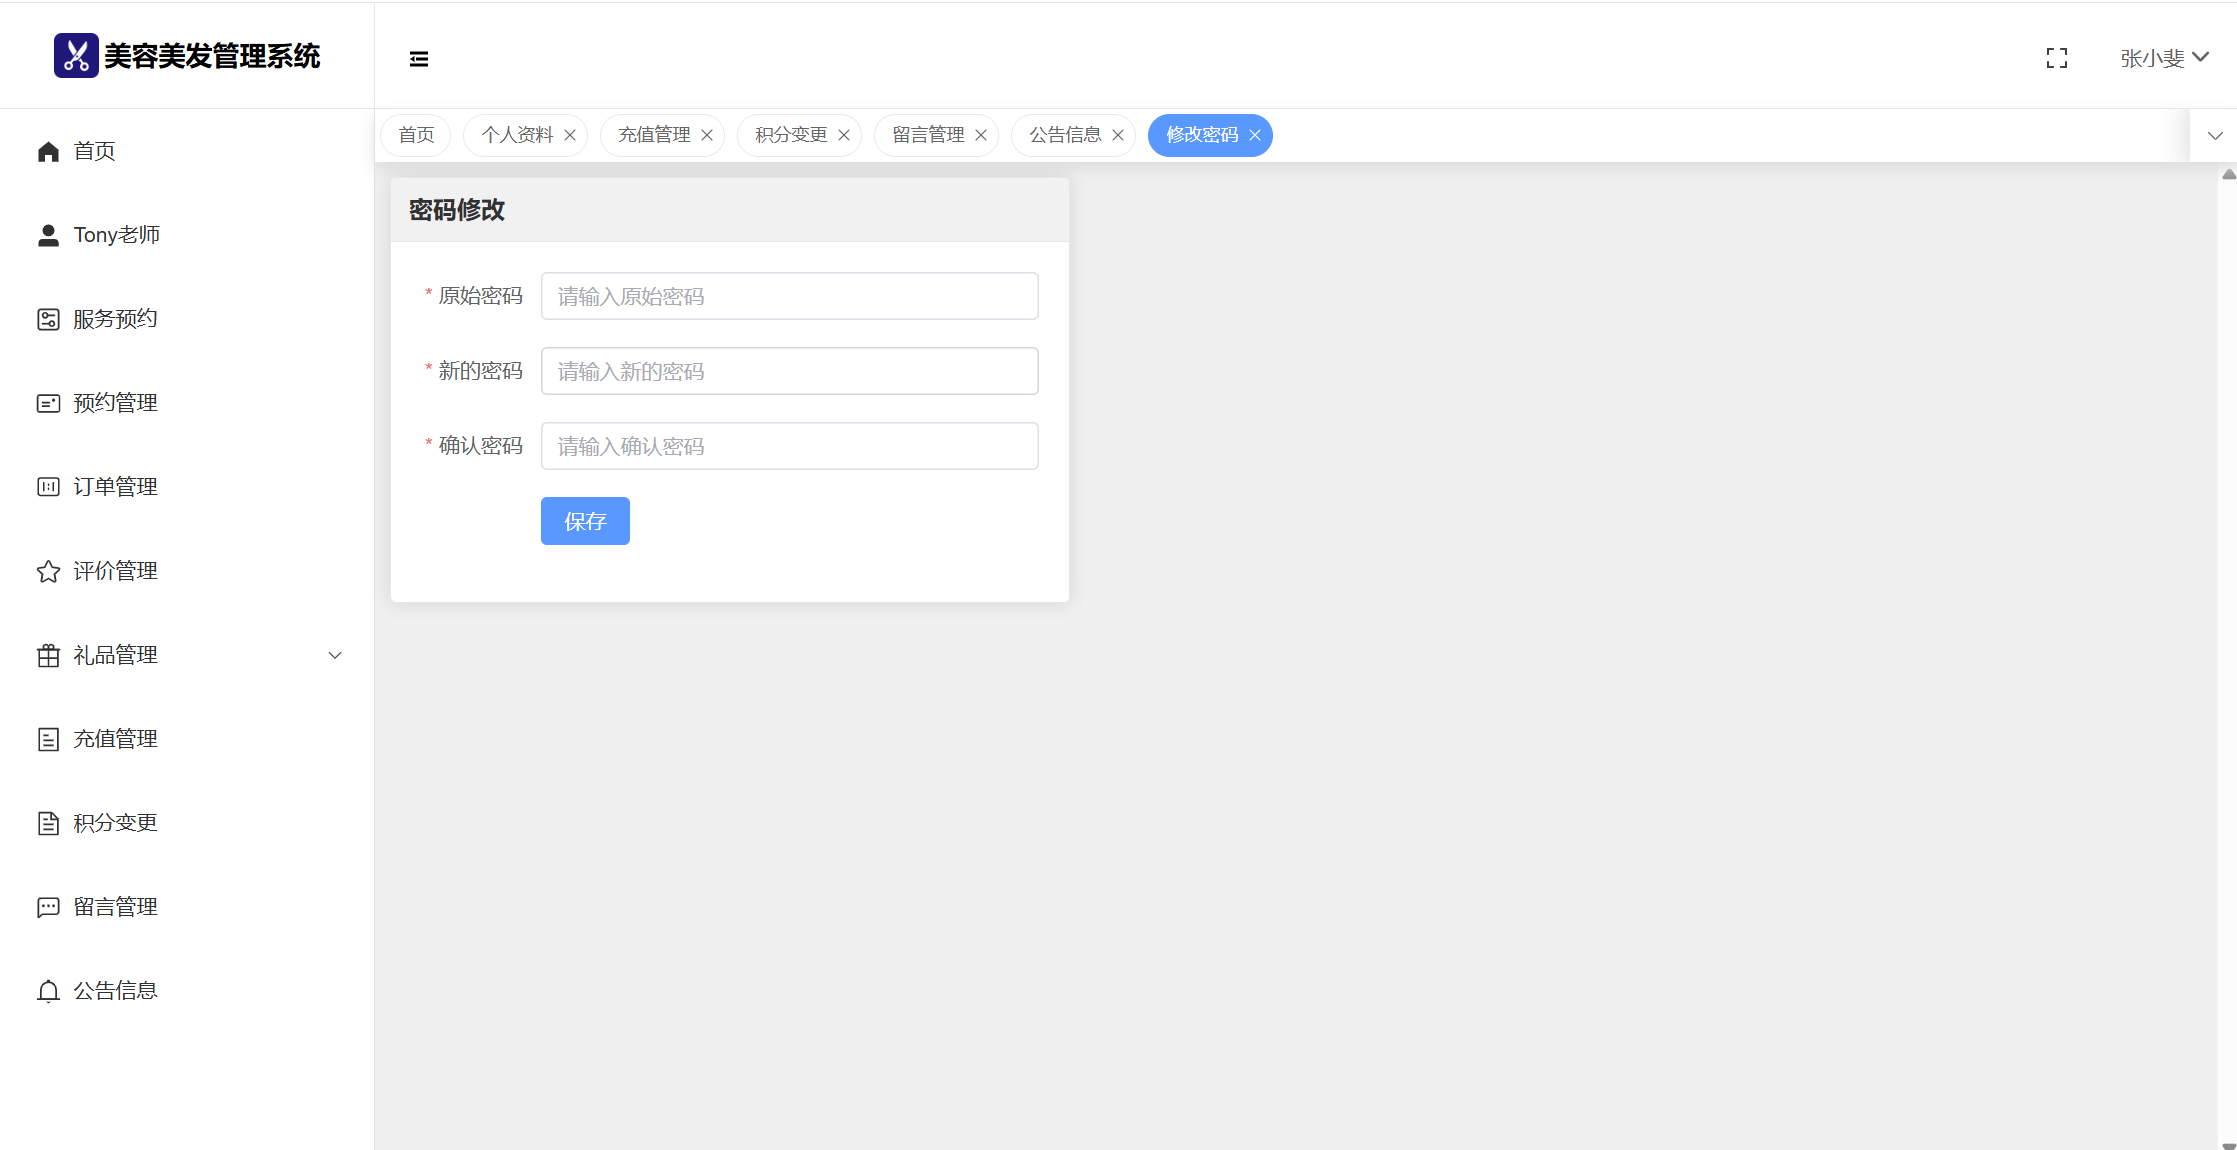2237x1150 pixels.
Task: Open the 张小斐 user dropdown
Action: 2163,58
